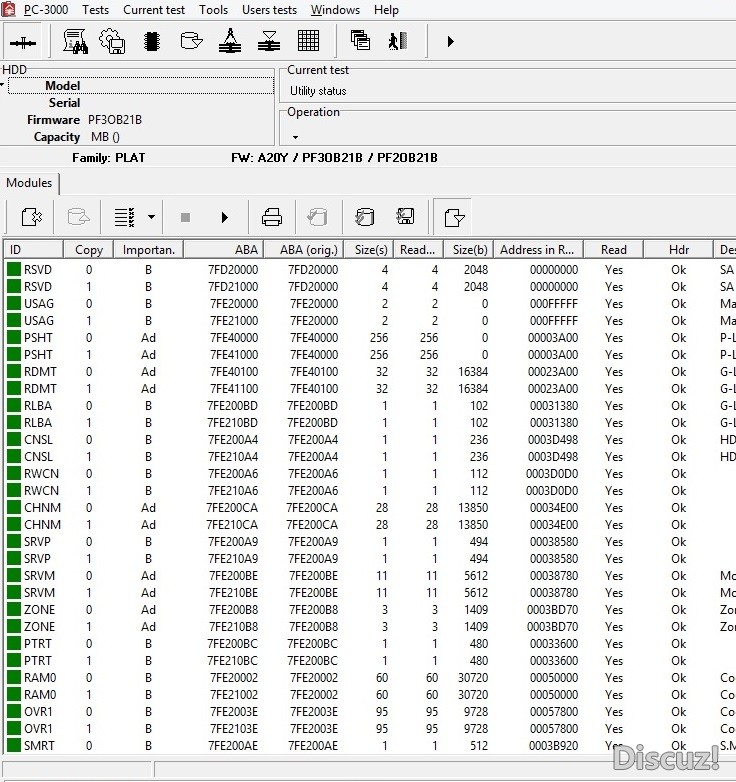Click the stop square in the Modules toolbar
Screen dimensions: 736x782
click(185, 217)
